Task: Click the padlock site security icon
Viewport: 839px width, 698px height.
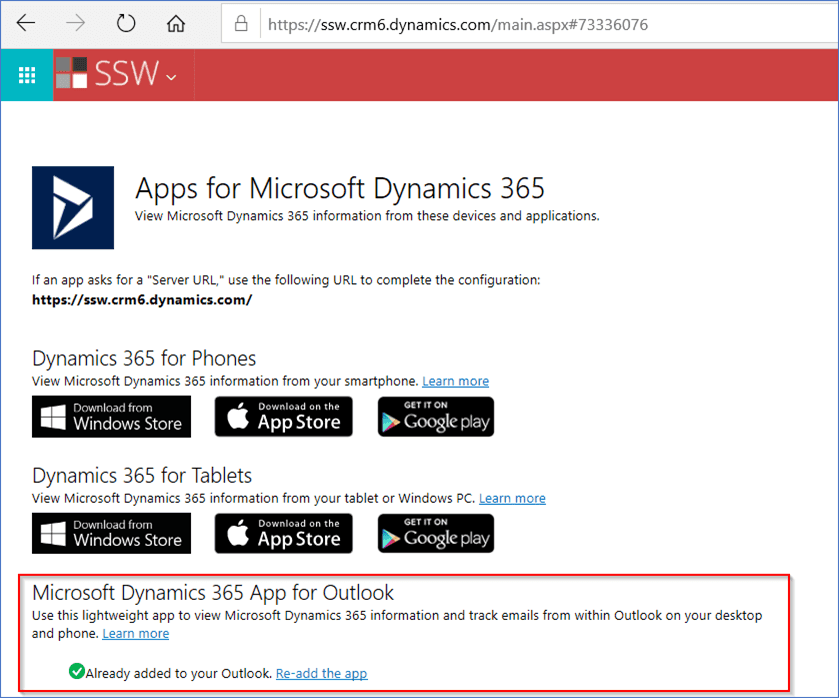Action: pos(240,24)
